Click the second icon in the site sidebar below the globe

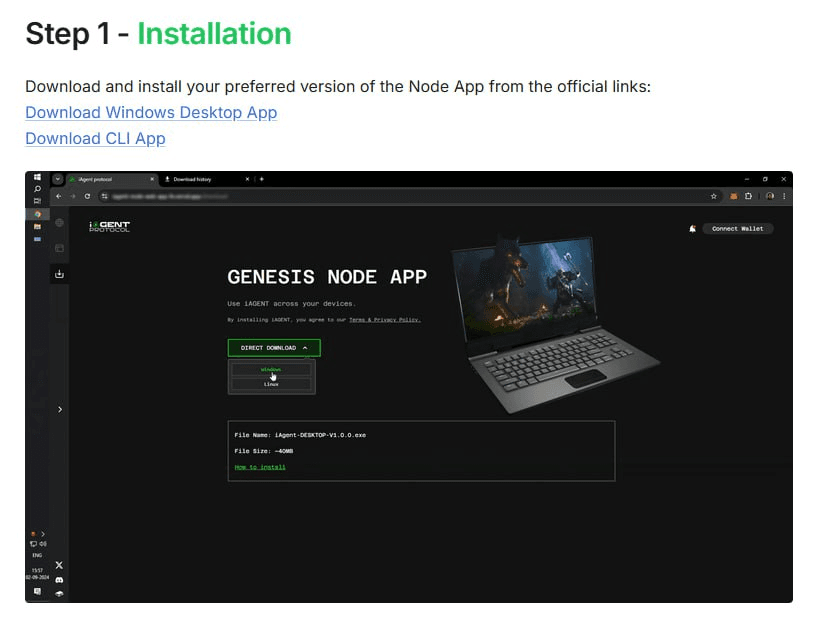[x=59, y=248]
